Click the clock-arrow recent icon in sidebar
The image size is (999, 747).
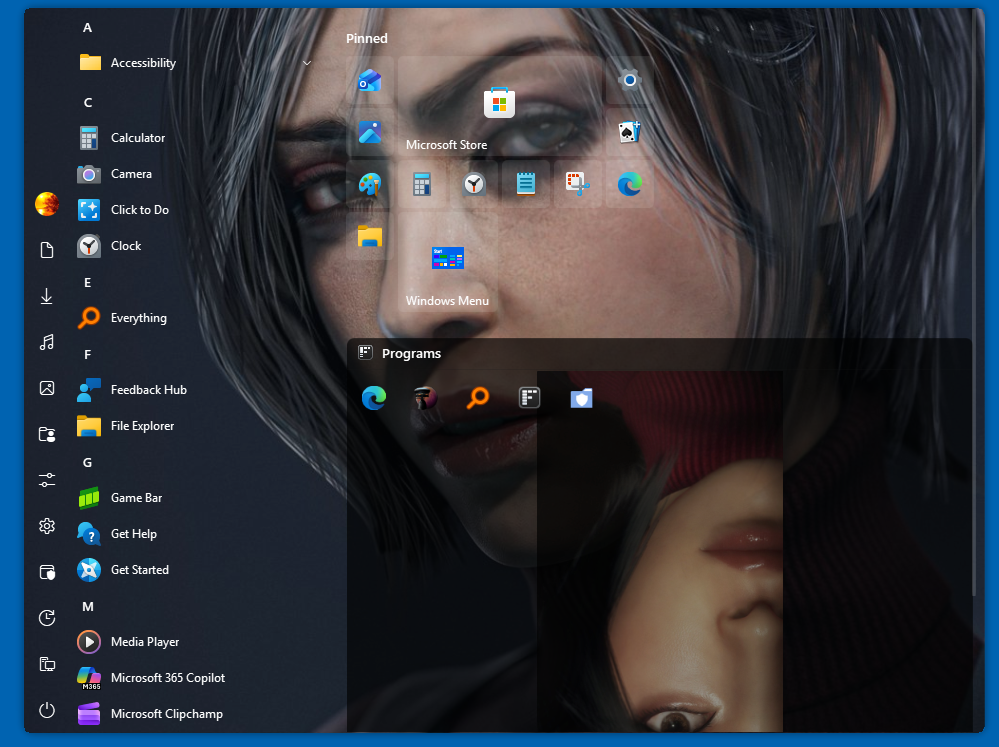[x=47, y=618]
